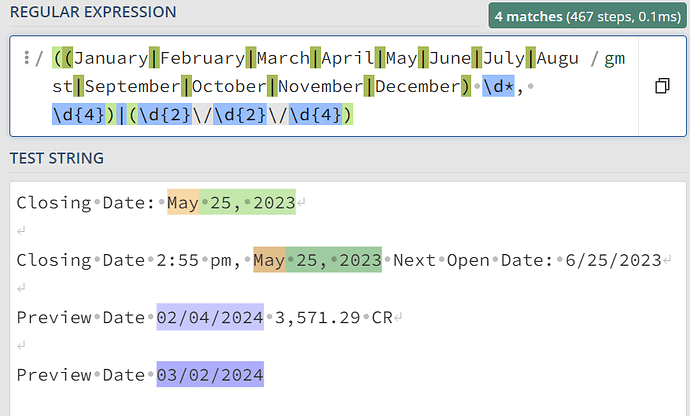Click the '6/25/2023' text in test string
Viewport: 690px width, 416px height.
(613, 260)
